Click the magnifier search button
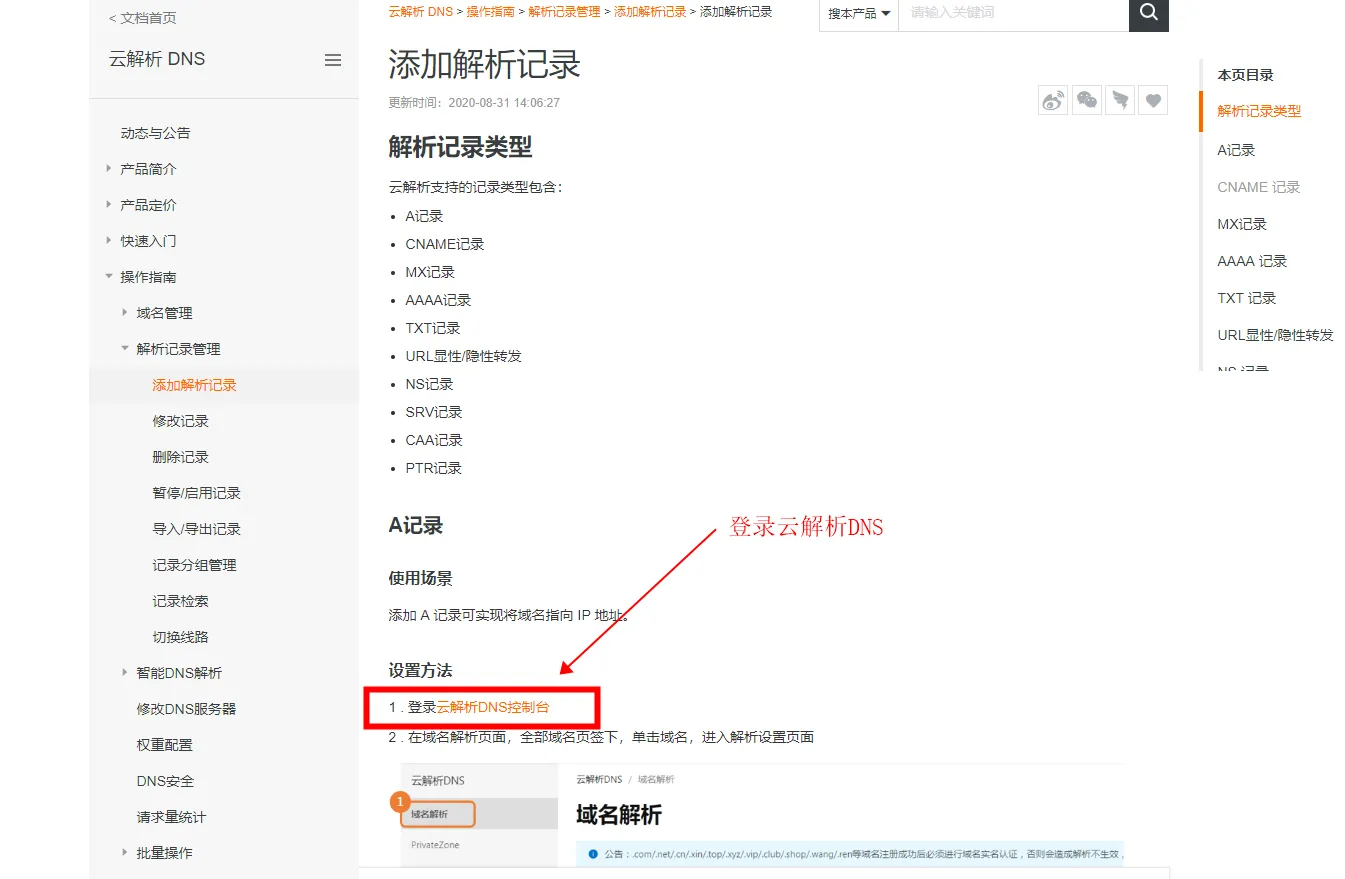 [1148, 13]
